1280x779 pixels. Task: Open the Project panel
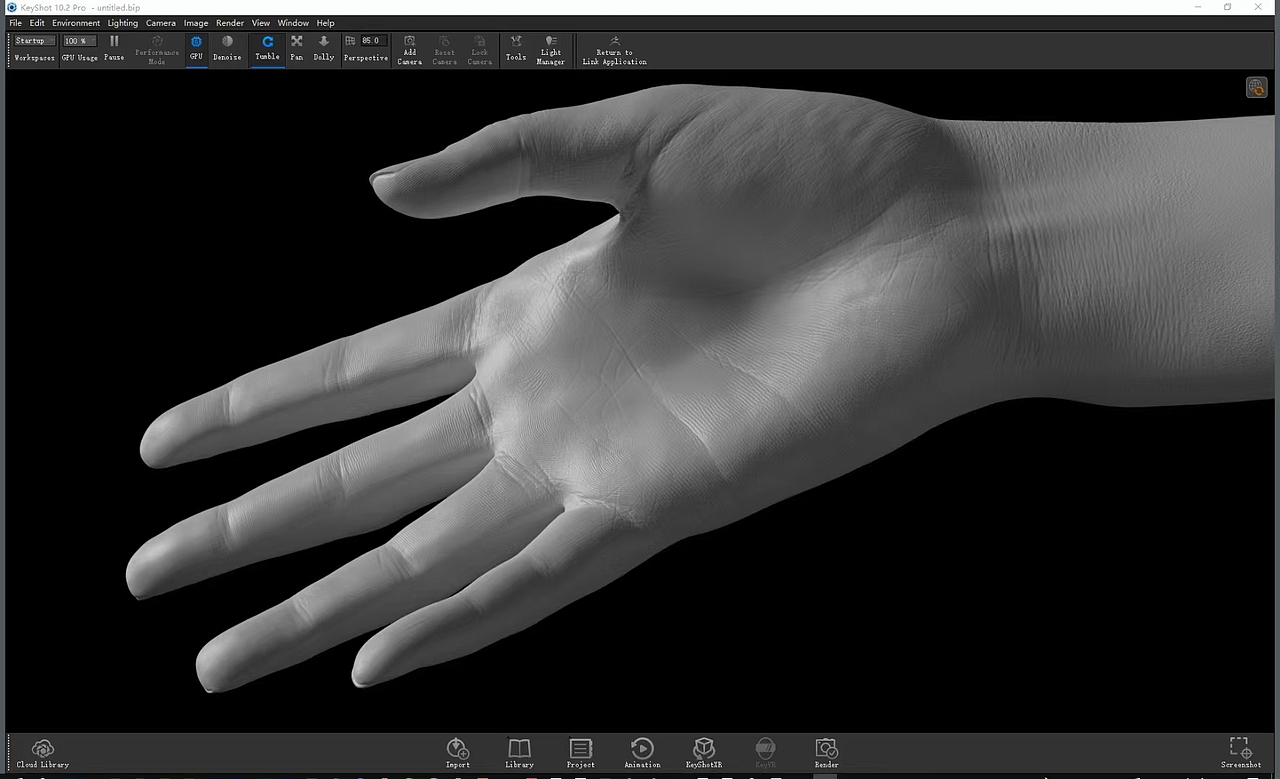(x=581, y=753)
